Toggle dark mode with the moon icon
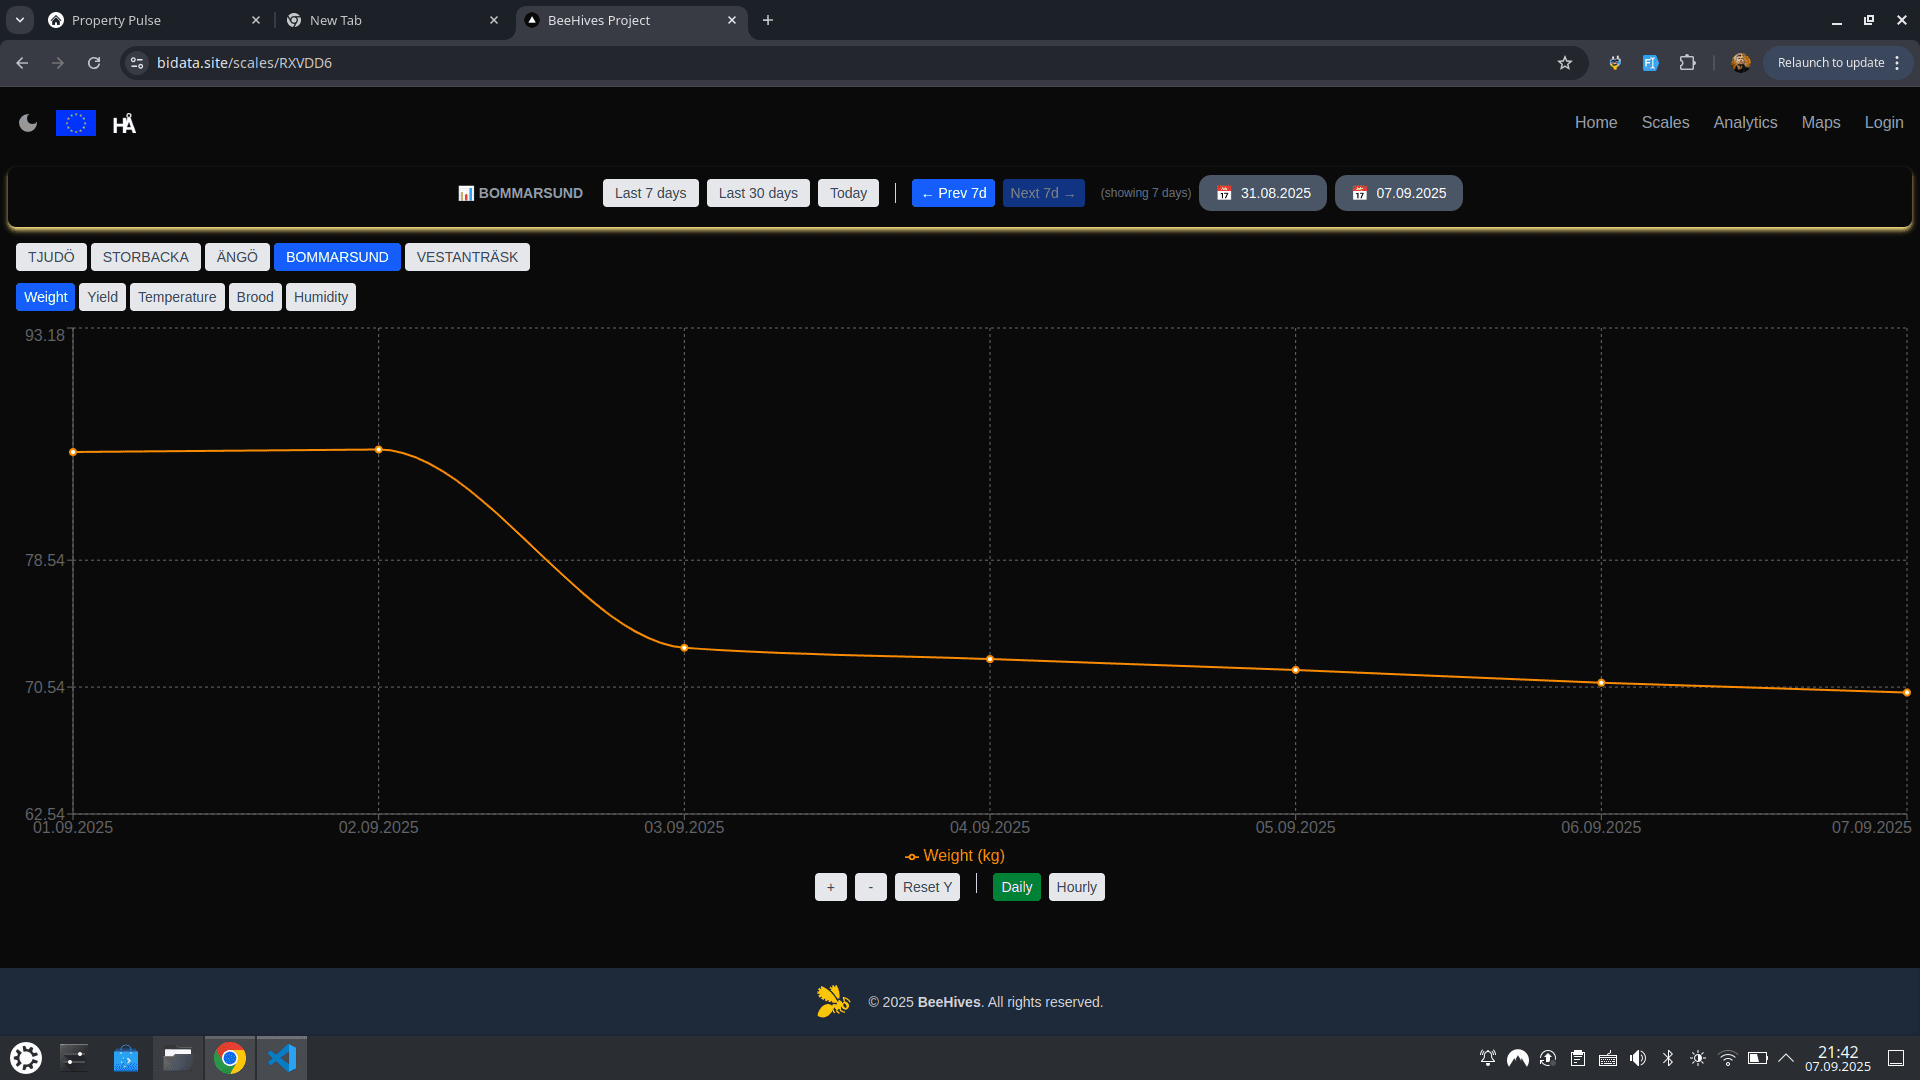Image resolution: width=1920 pixels, height=1080 pixels. (27, 122)
